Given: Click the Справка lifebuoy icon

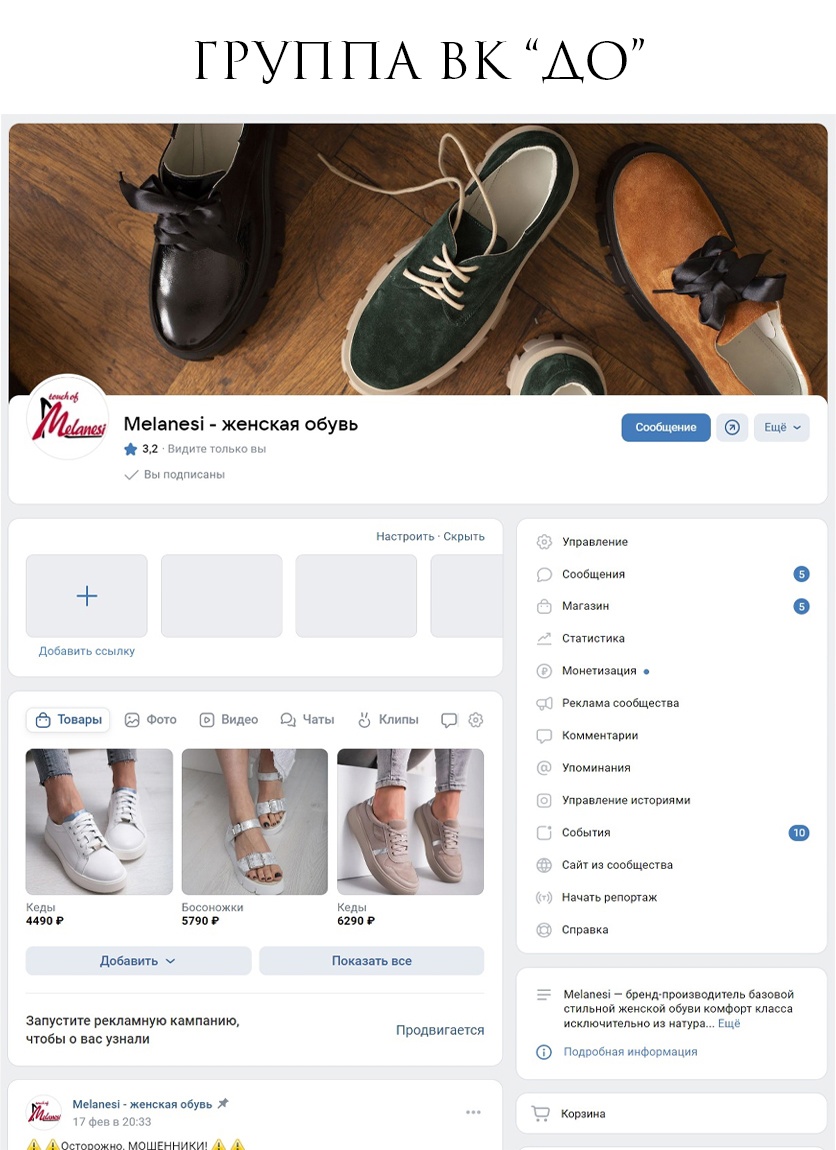Looking at the screenshot, I should 544,930.
